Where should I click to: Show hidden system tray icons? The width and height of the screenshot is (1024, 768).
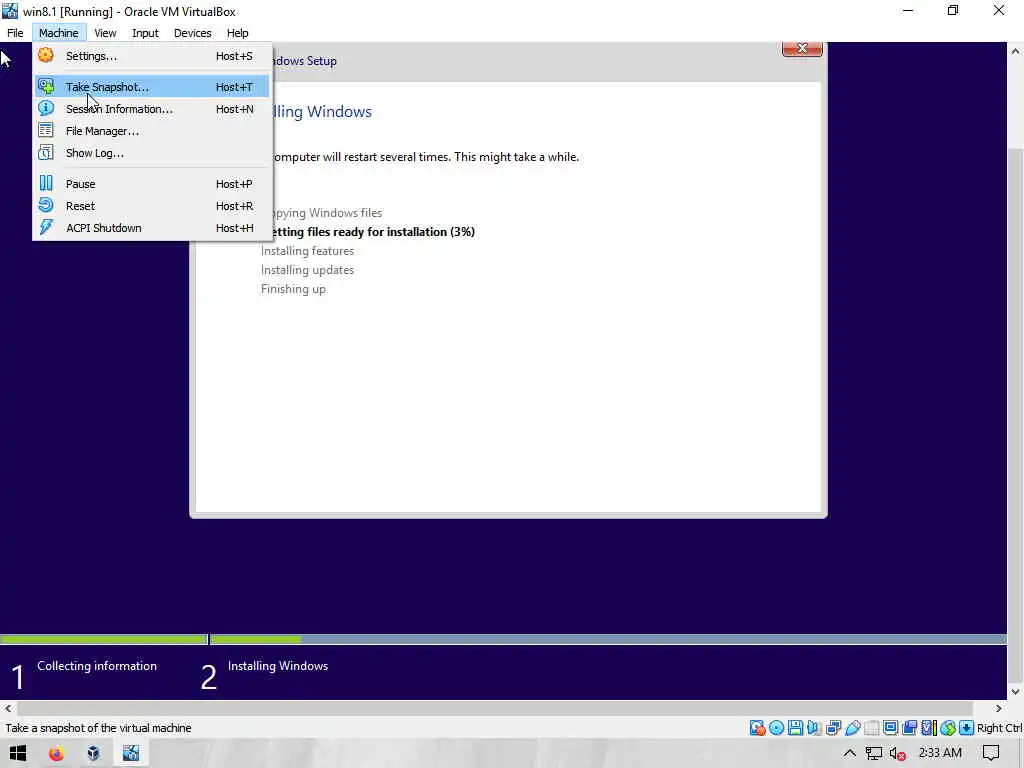pyautogui.click(x=849, y=754)
